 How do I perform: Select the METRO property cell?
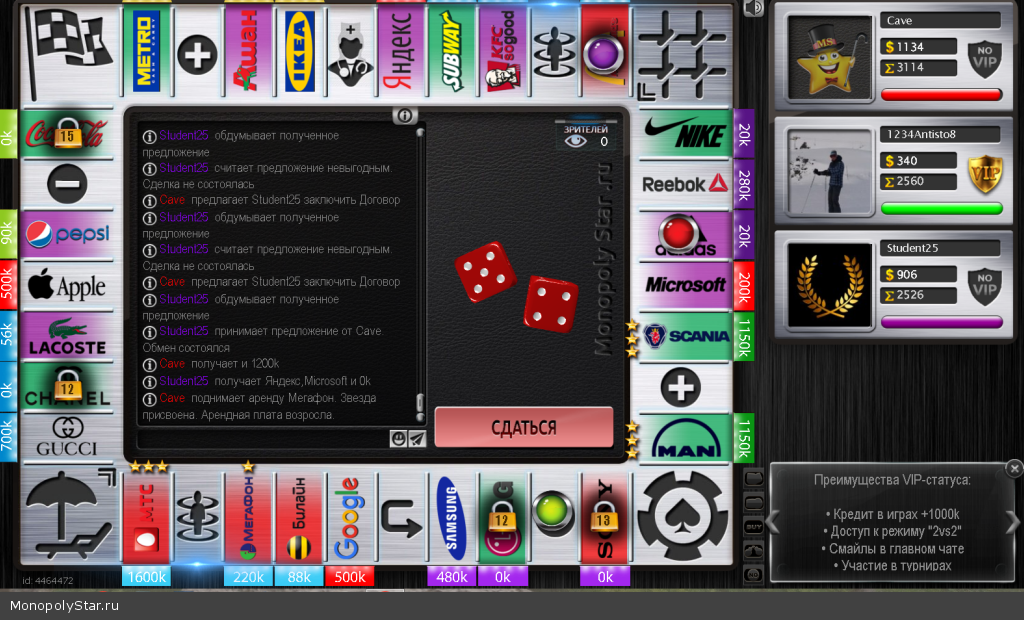[x=146, y=52]
